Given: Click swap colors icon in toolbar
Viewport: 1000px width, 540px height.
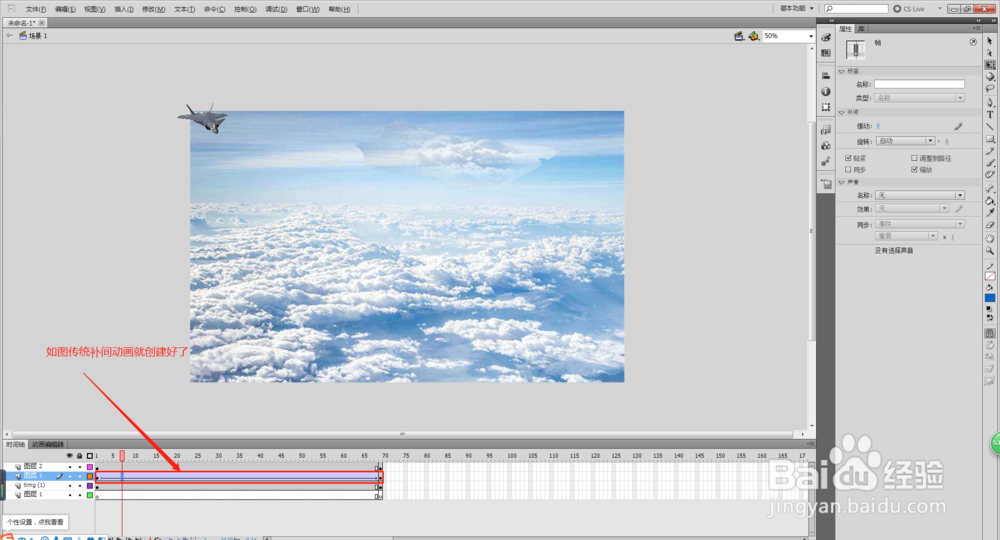Looking at the screenshot, I should coord(990,317).
